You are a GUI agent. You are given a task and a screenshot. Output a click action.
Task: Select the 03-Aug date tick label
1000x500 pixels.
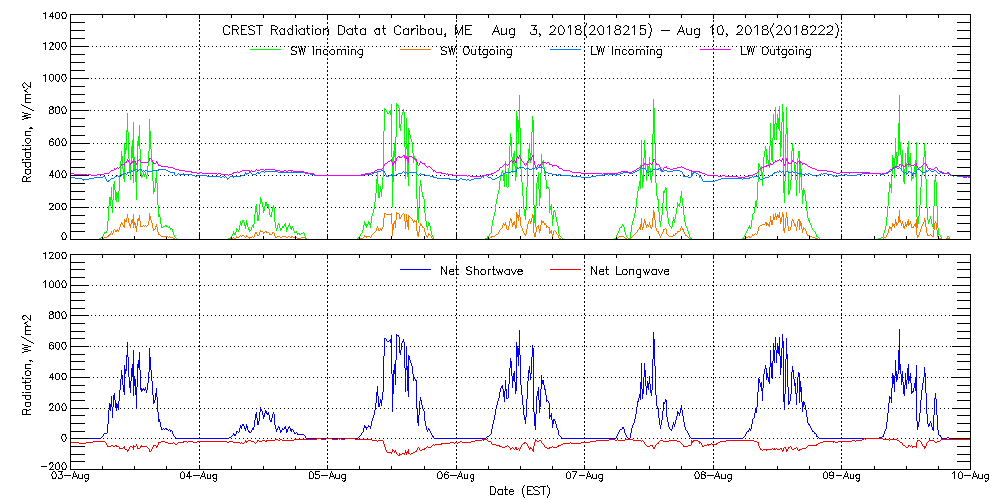pos(71,477)
